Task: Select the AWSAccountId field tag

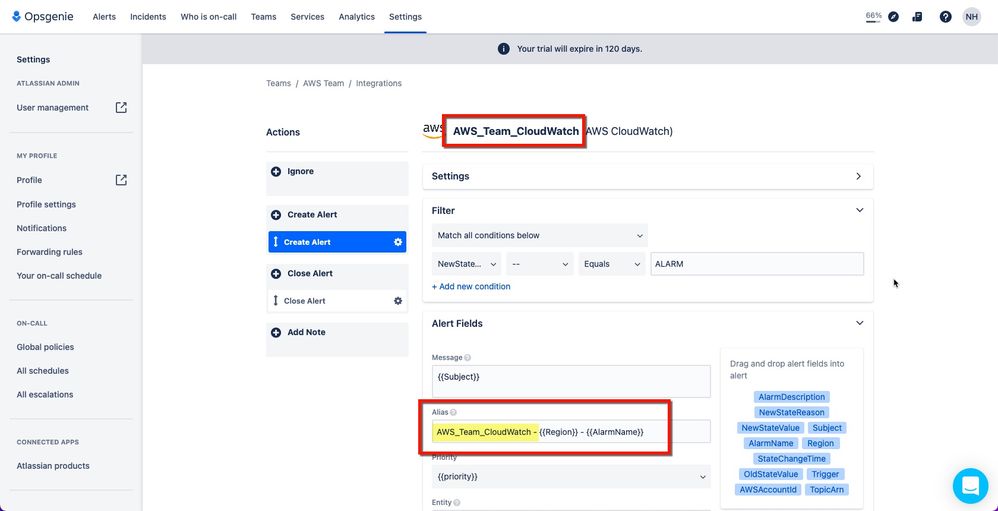Action: click(768, 489)
